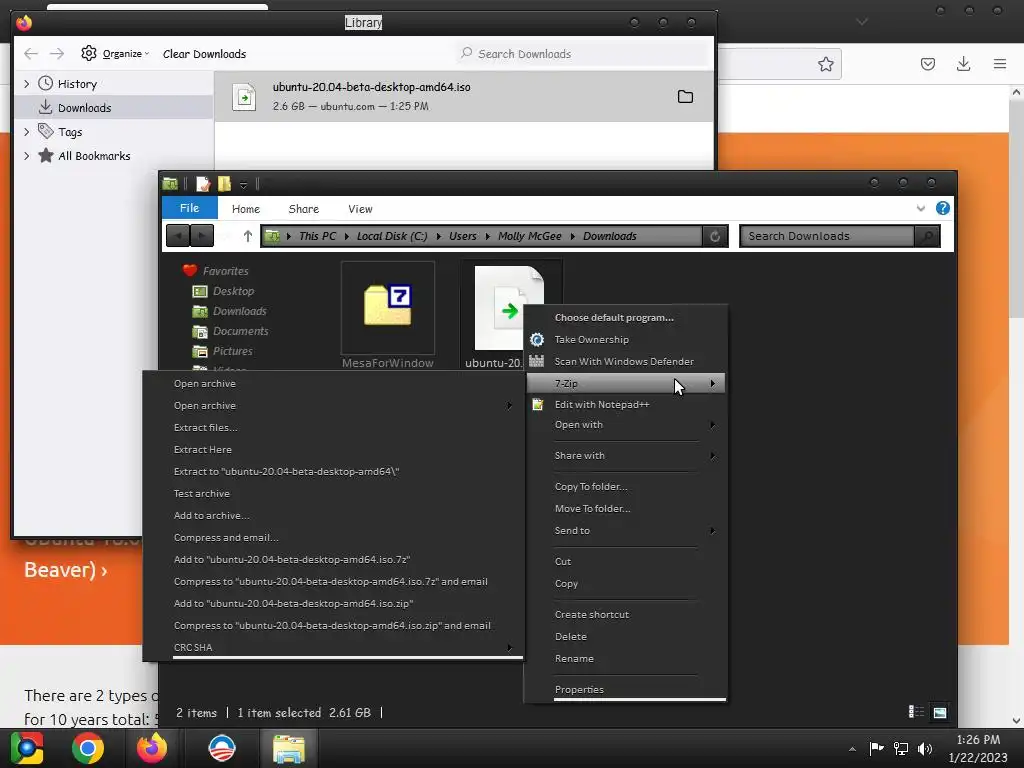The height and width of the screenshot is (768, 1024).
Task: Open containing folder for ubuntu iso download
Action: click(685, 97)
